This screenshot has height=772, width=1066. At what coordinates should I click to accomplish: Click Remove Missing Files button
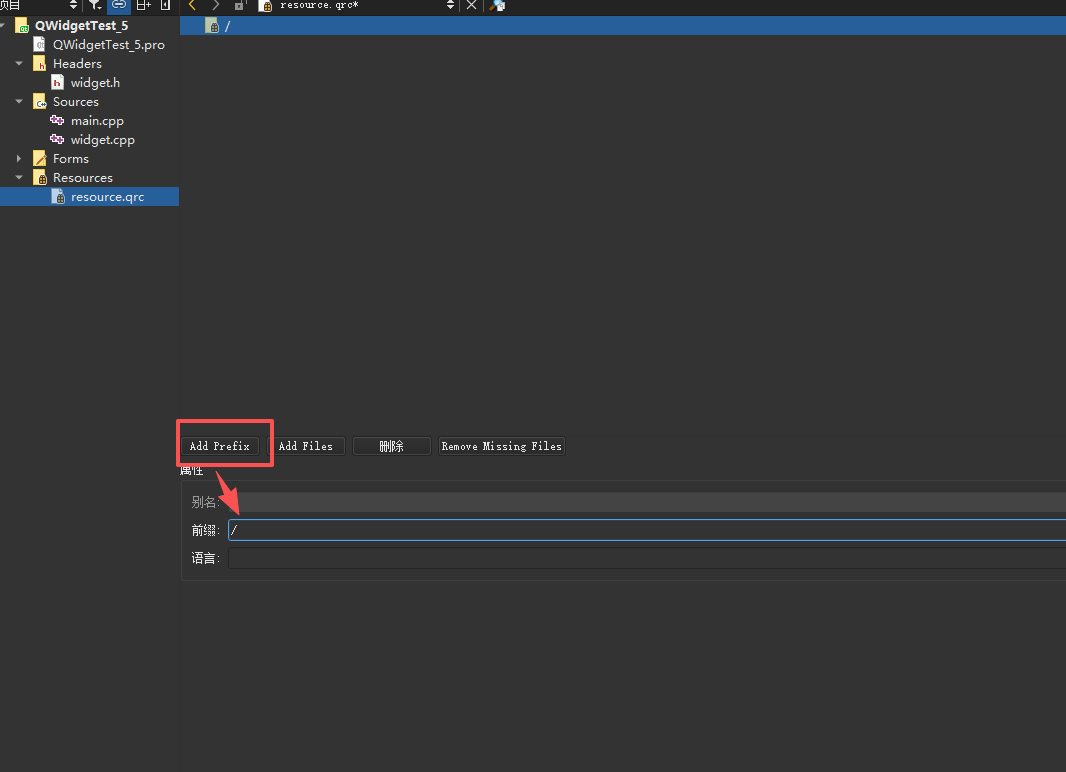pos(502,446)
